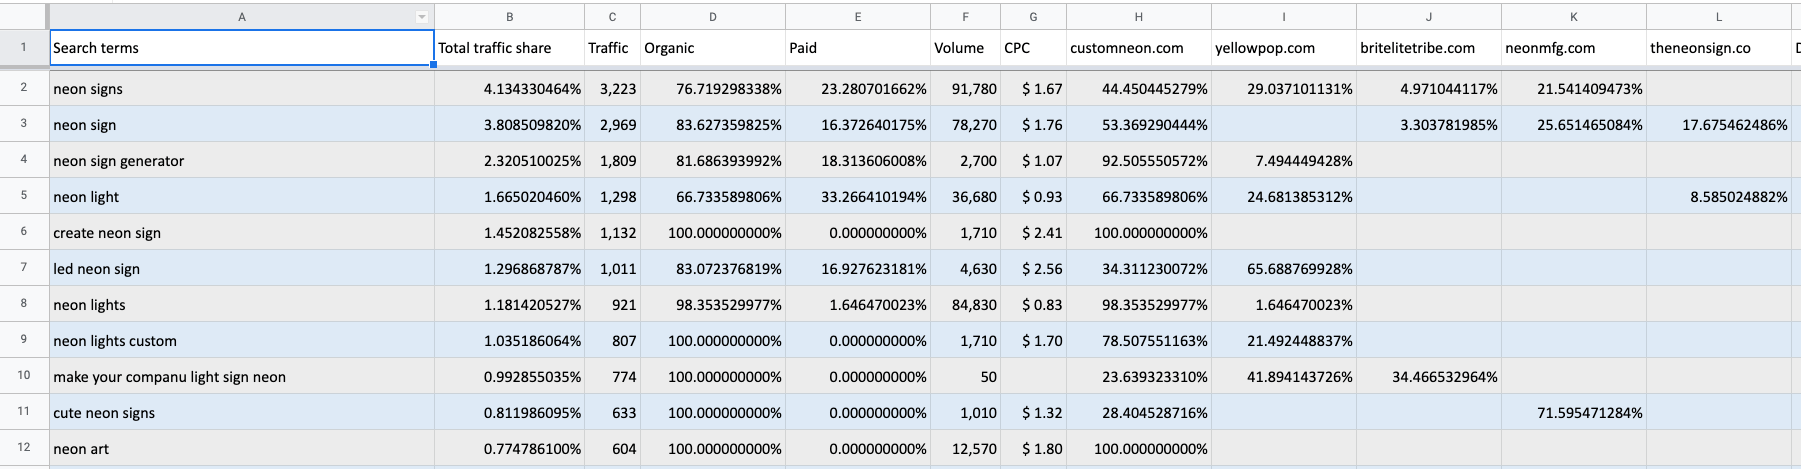Screen dimensions: 1801x469
Task: Click the 'Traffic' header cell
Action: [x=612, y=48]
